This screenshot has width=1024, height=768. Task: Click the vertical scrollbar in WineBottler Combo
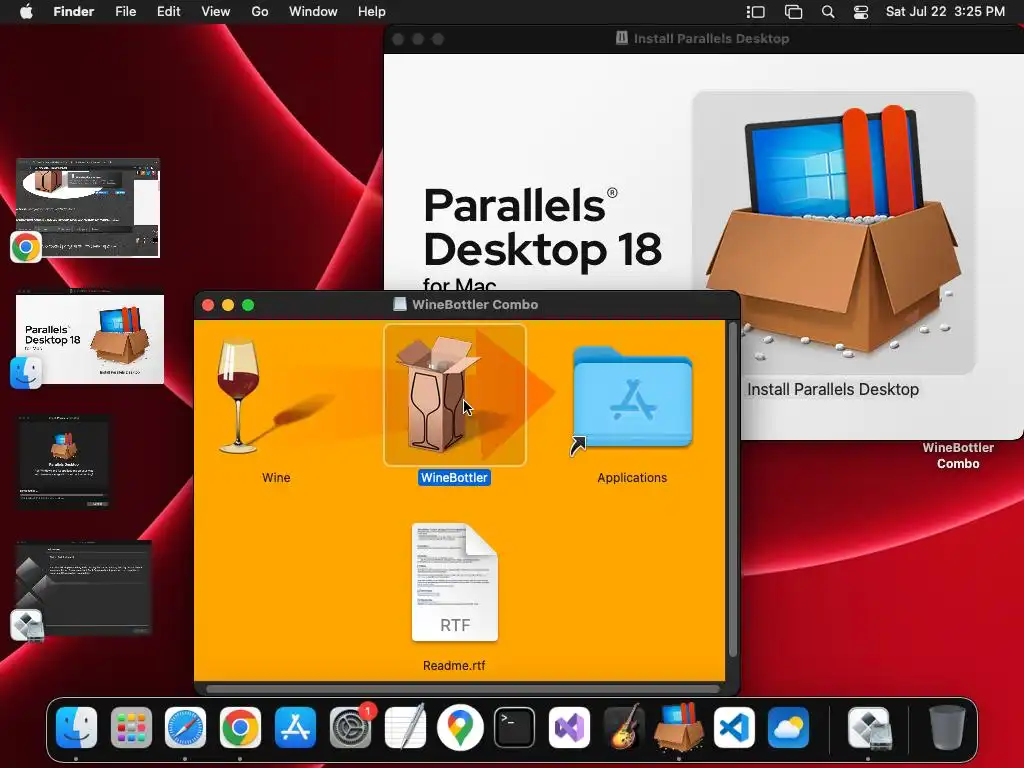(x=732, y=490)
